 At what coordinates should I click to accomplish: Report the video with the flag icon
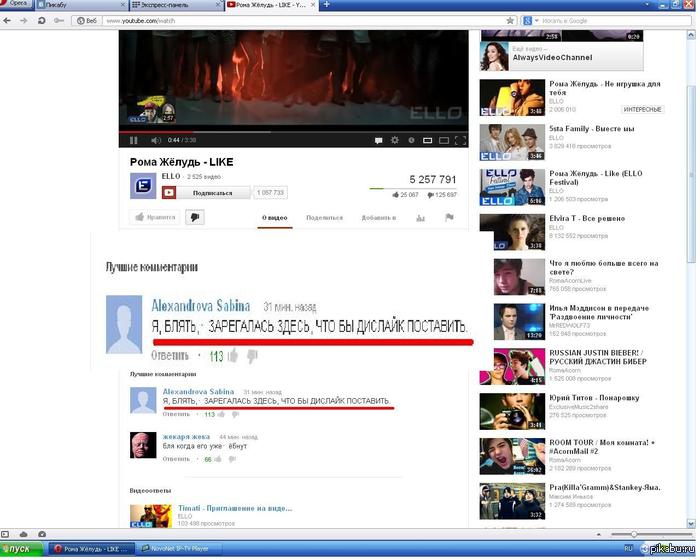click(449, 217)
